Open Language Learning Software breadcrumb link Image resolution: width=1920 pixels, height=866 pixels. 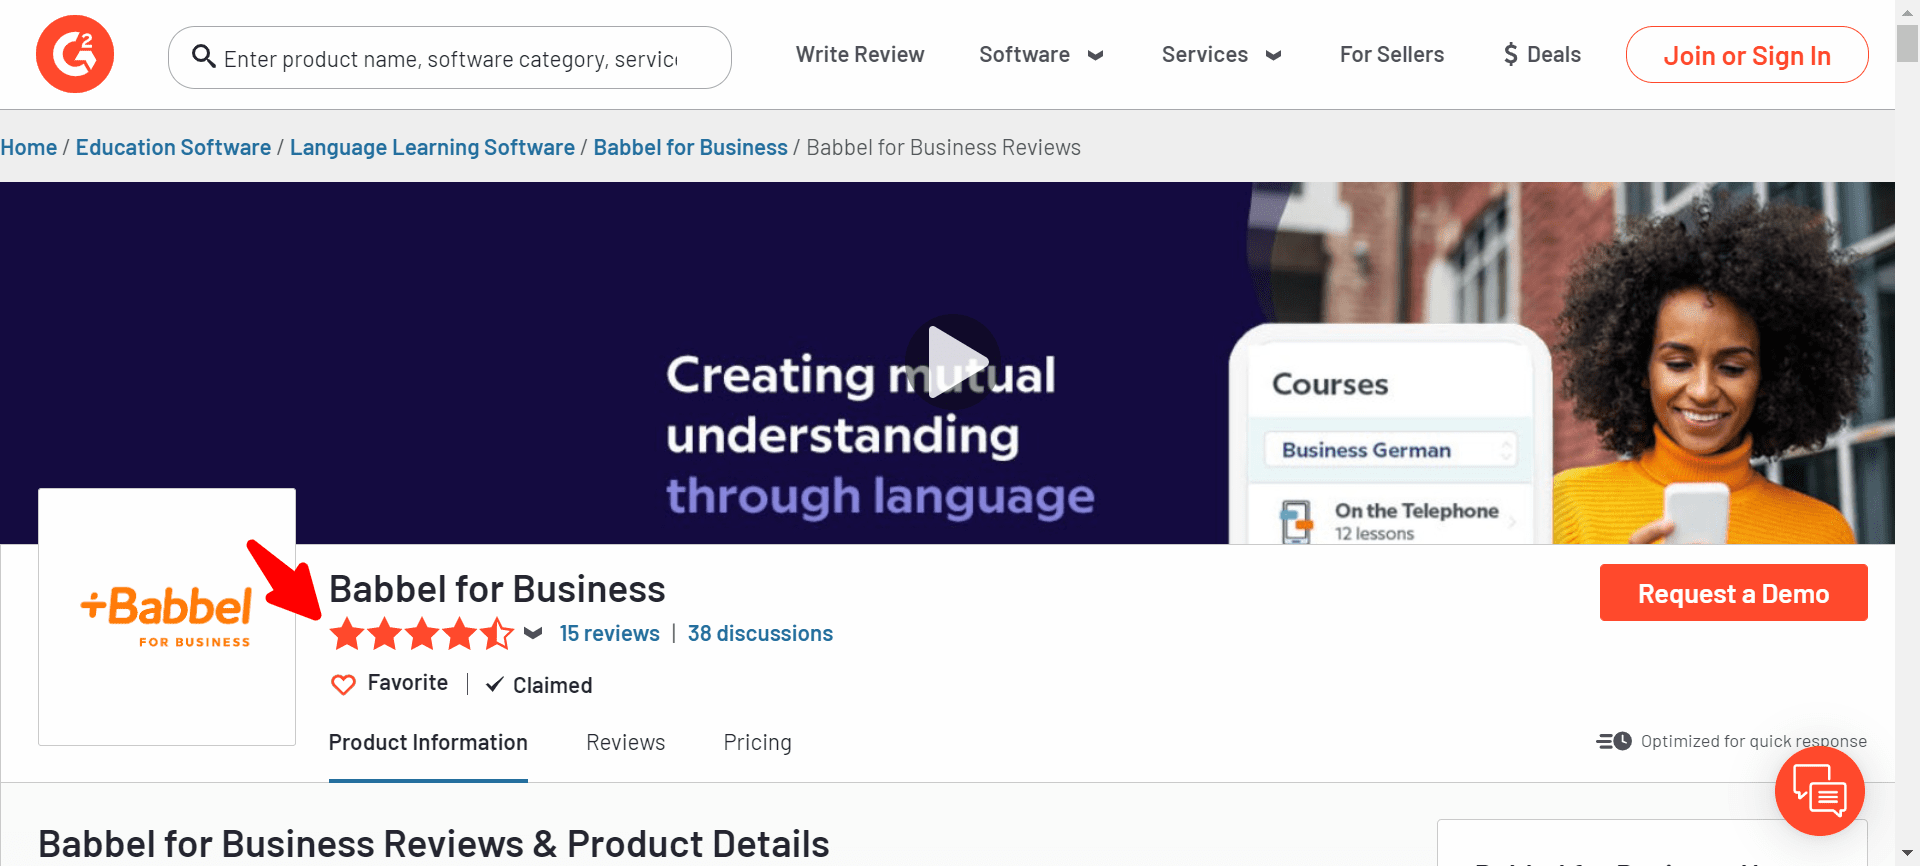432,147
